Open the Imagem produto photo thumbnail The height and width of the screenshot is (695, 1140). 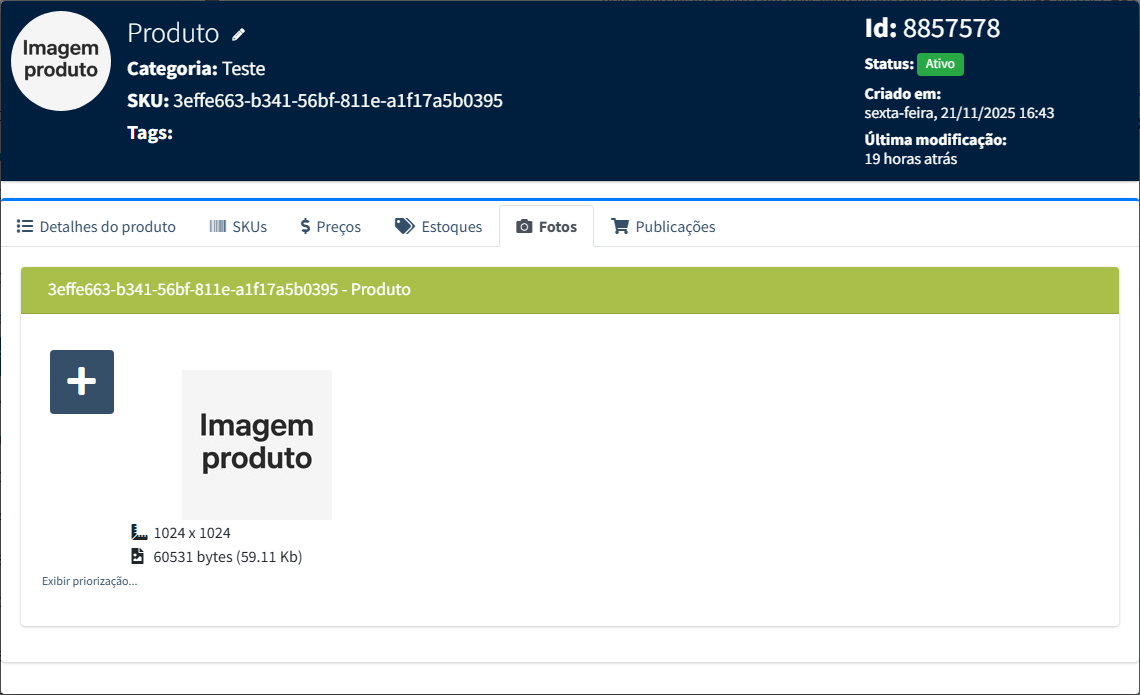pos(257,444)
